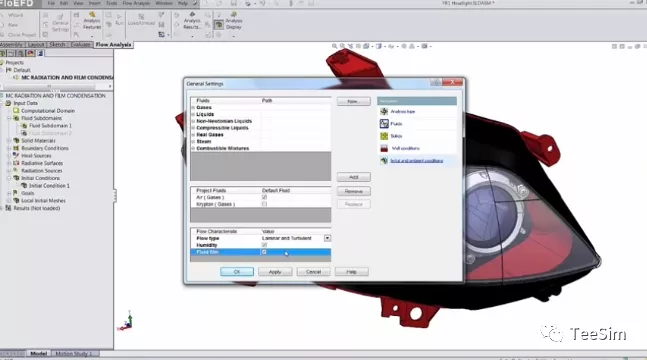Image resolution: width=647 pixels, height=360 pixels.
Task: Open the Flow type dropdown
Action: 327,238
